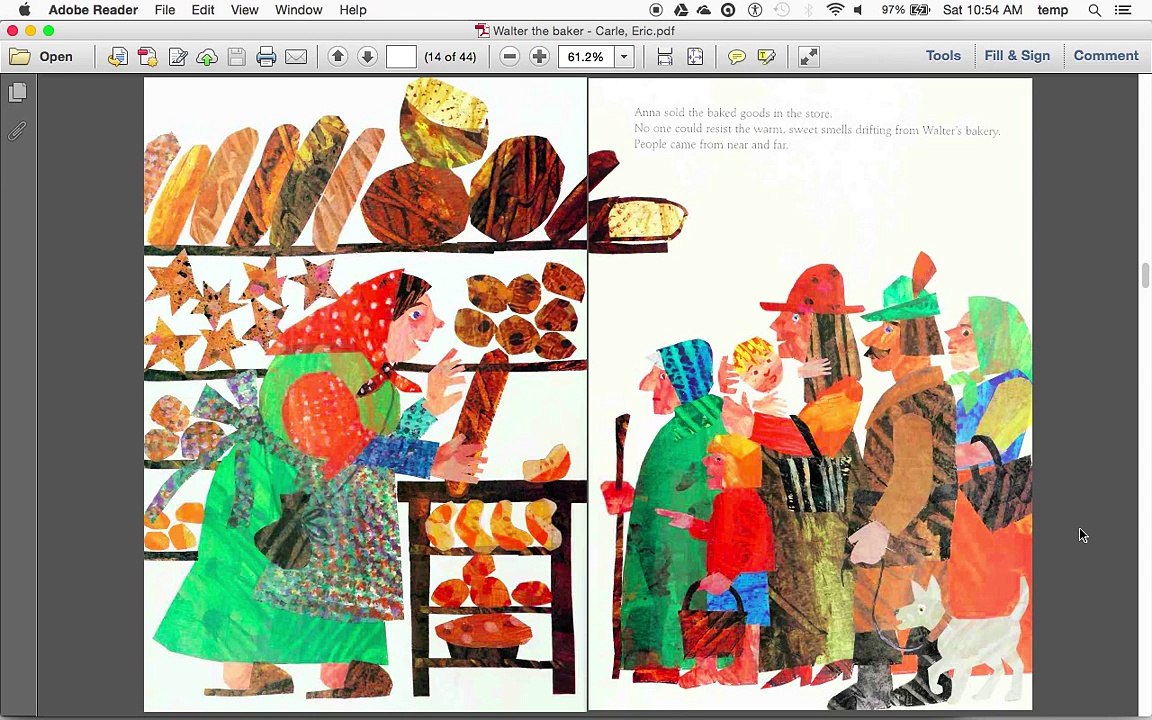Open the Fill & Sign pane
The image size is (1152, 720).
click(x=1017, y=56)
